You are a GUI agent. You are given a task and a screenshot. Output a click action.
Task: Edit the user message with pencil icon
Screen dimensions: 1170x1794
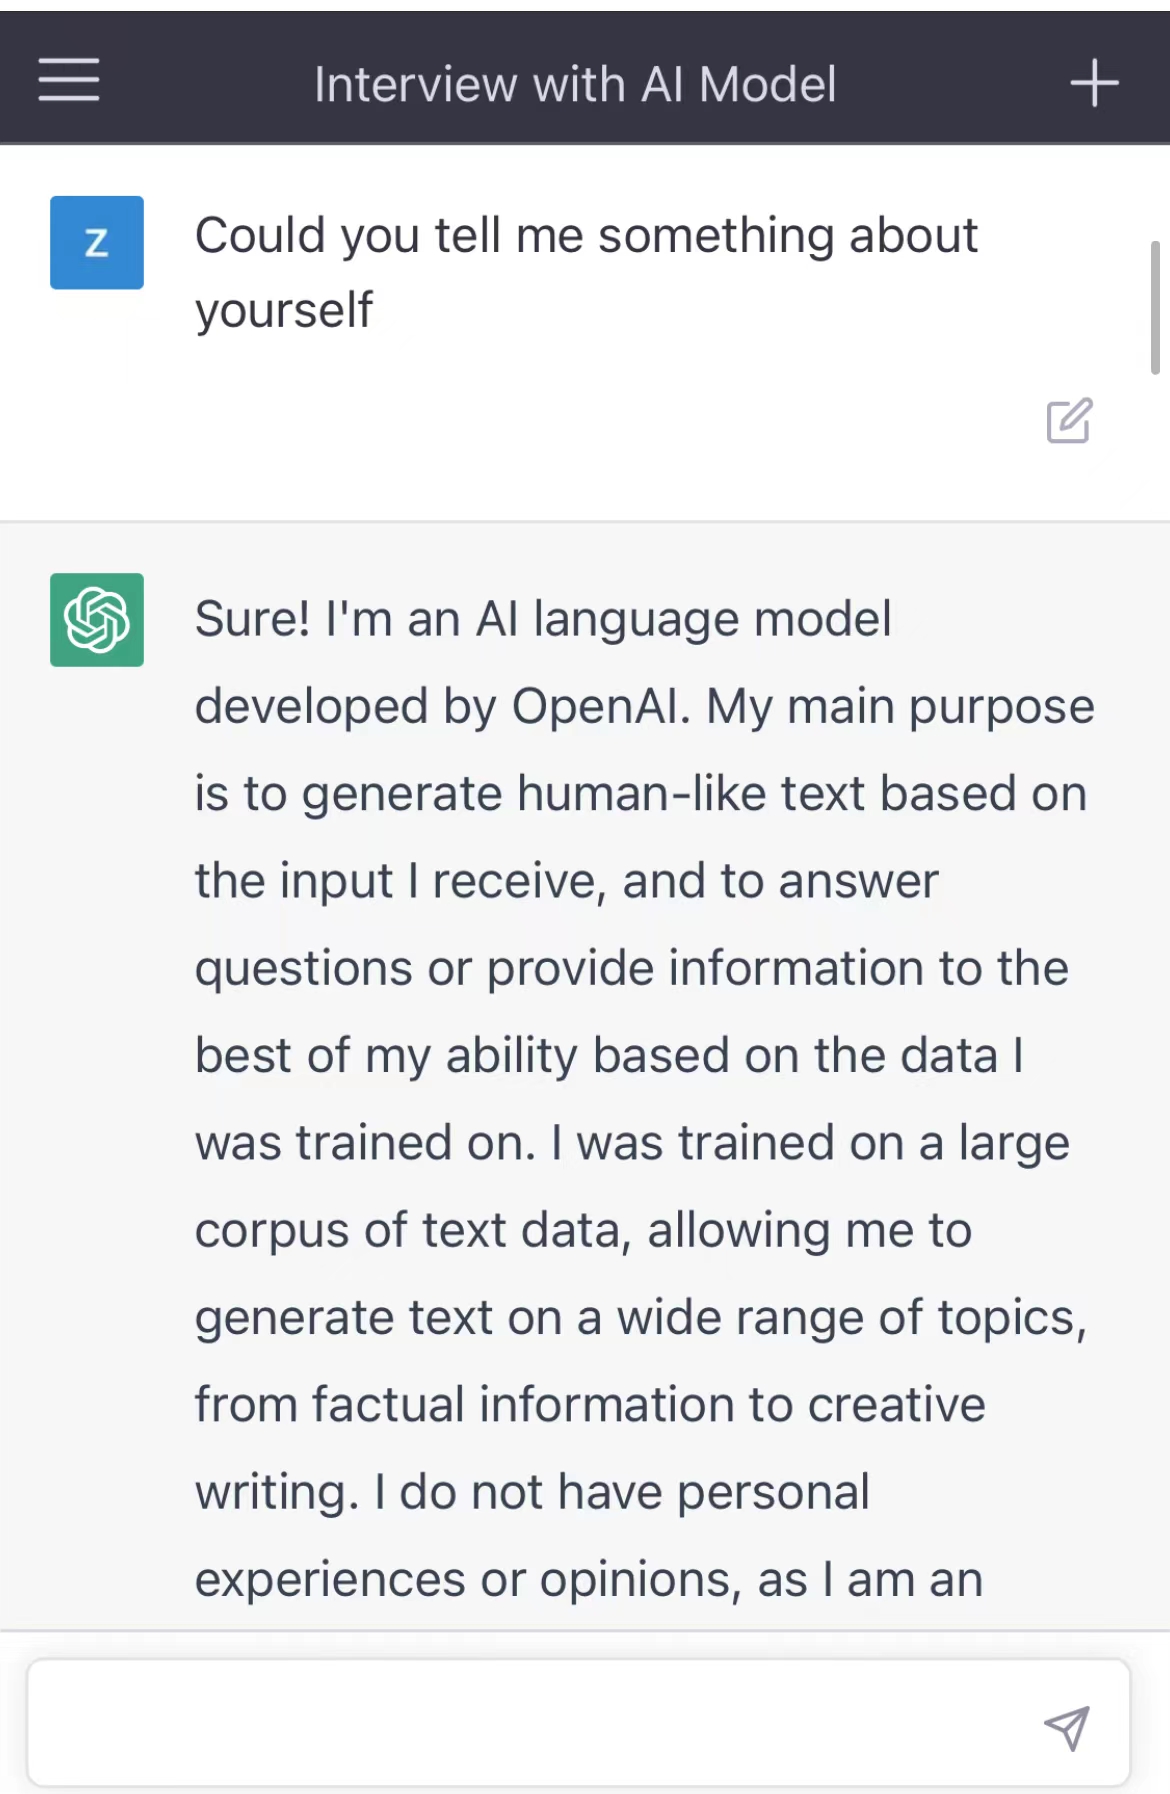click(x=1069, y=421)
